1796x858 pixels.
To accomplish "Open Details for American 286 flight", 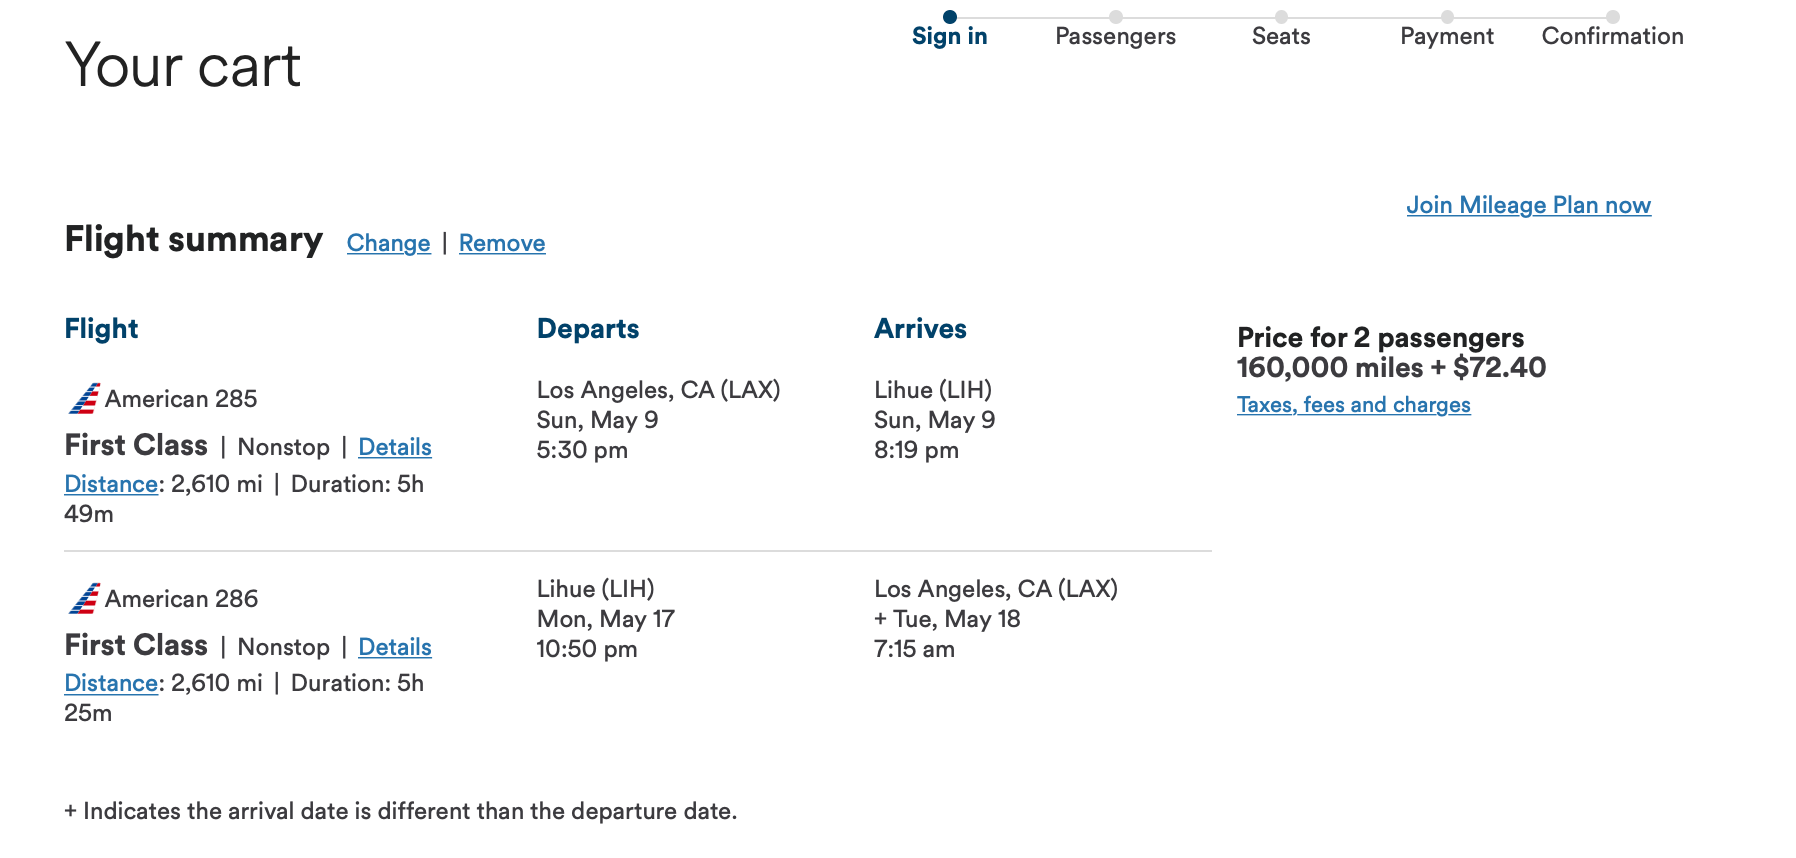I will [x=395, y=647].
